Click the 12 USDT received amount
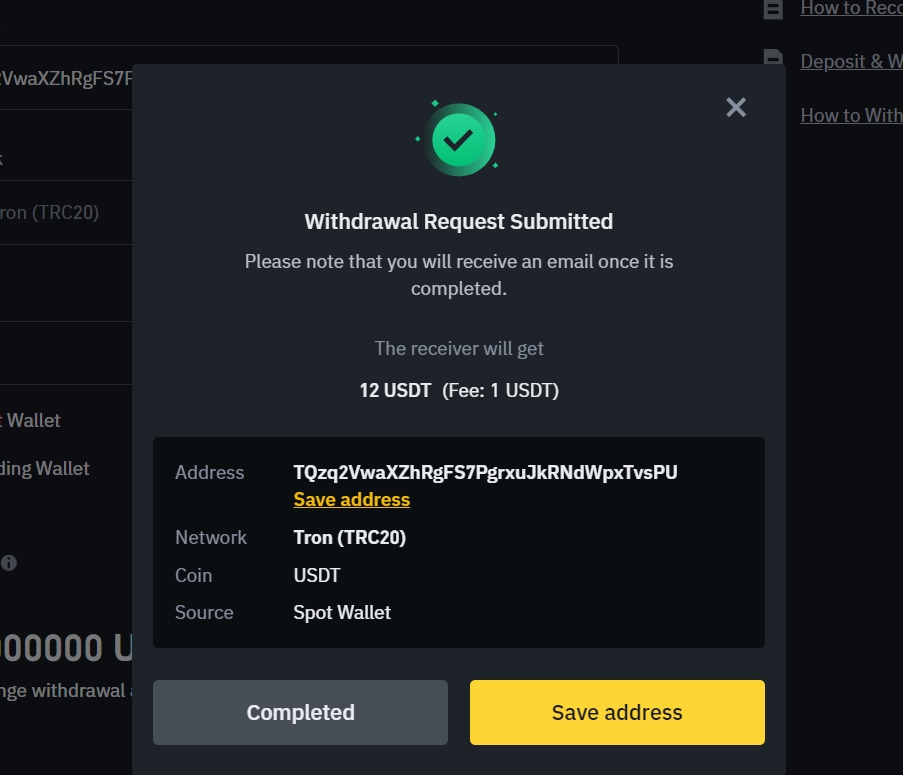This screenshot has width=903, height=775. coord(395,390)
